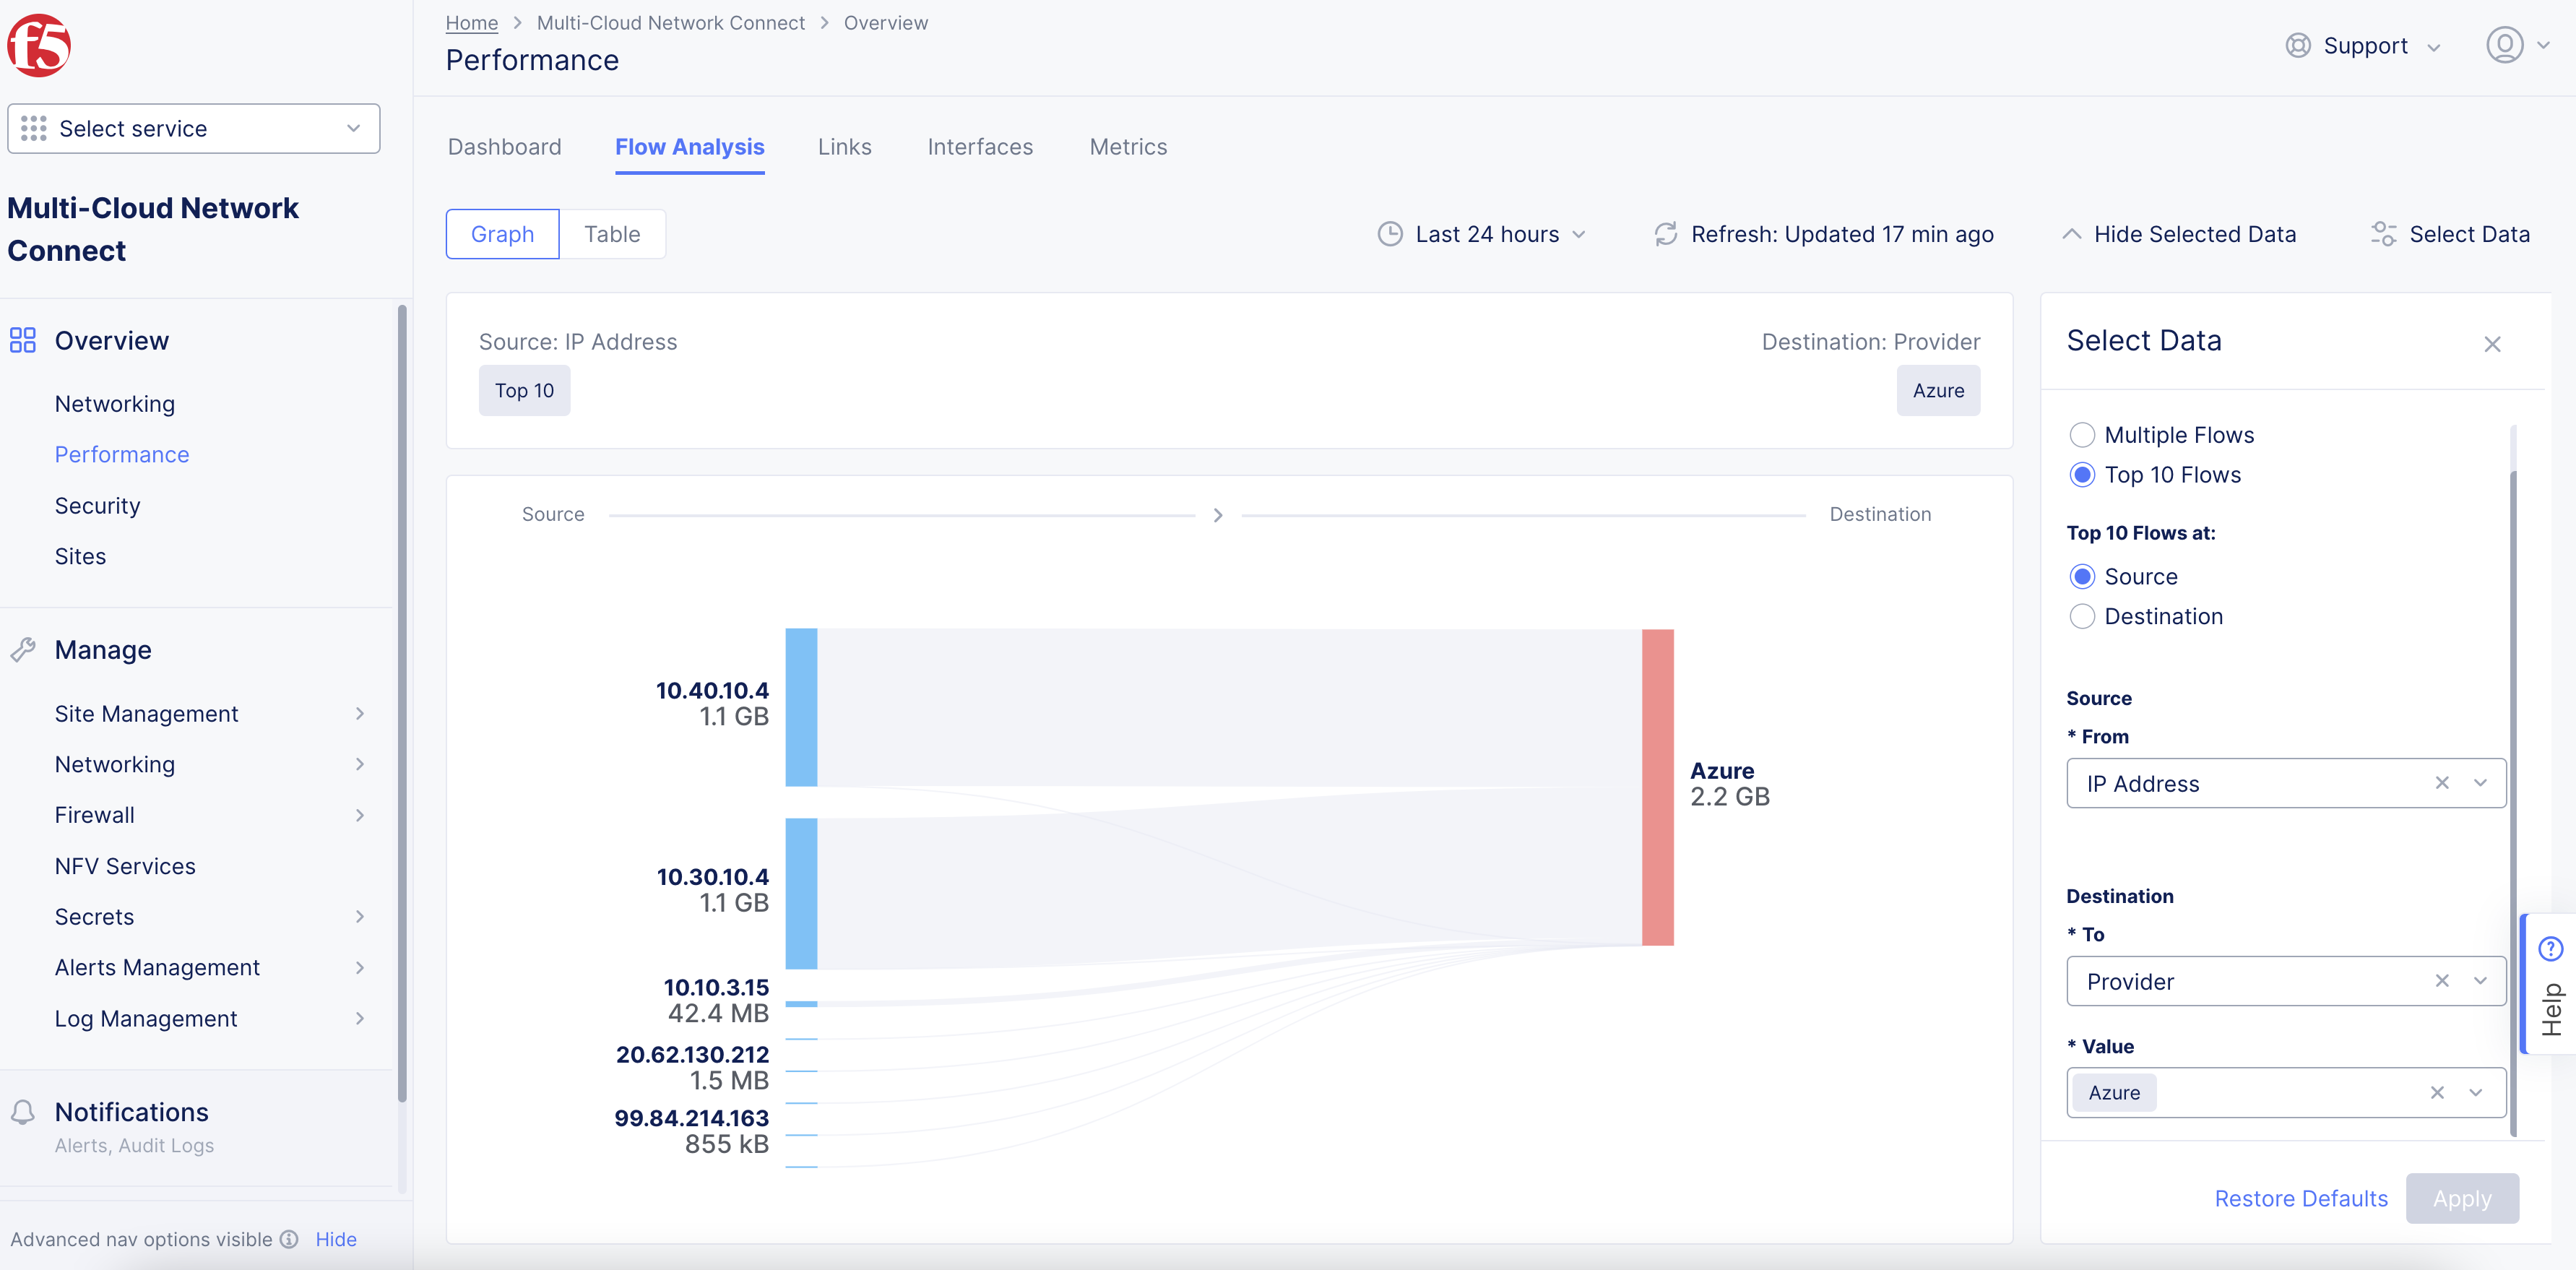Click the Select Data sliders icon
Screen dimensions: 2576x1270
(2383, 234)
